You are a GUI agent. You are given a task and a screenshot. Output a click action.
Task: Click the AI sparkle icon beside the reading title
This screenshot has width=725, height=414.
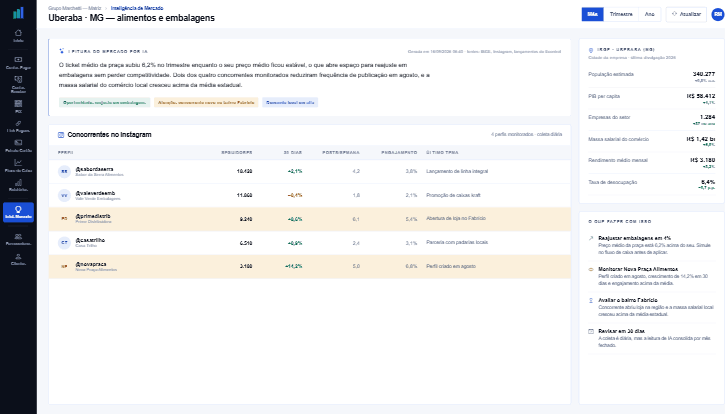[61, 51]
